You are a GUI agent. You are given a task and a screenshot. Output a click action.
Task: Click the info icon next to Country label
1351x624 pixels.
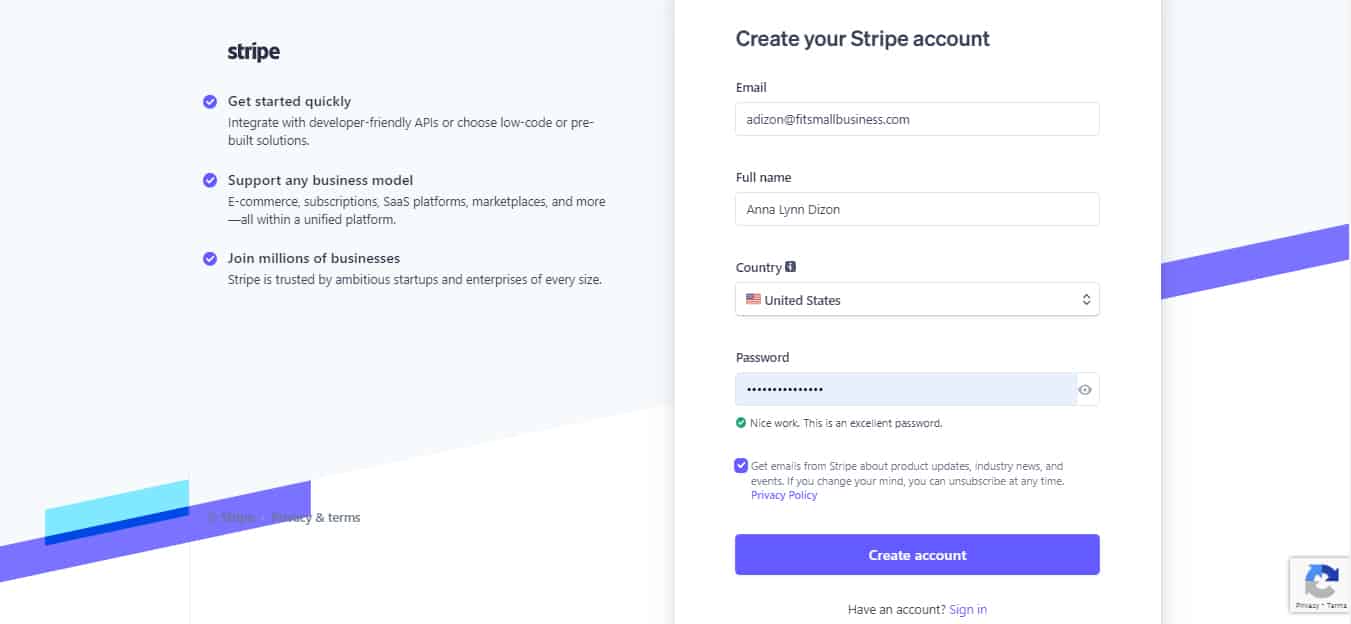click(791, 267)
